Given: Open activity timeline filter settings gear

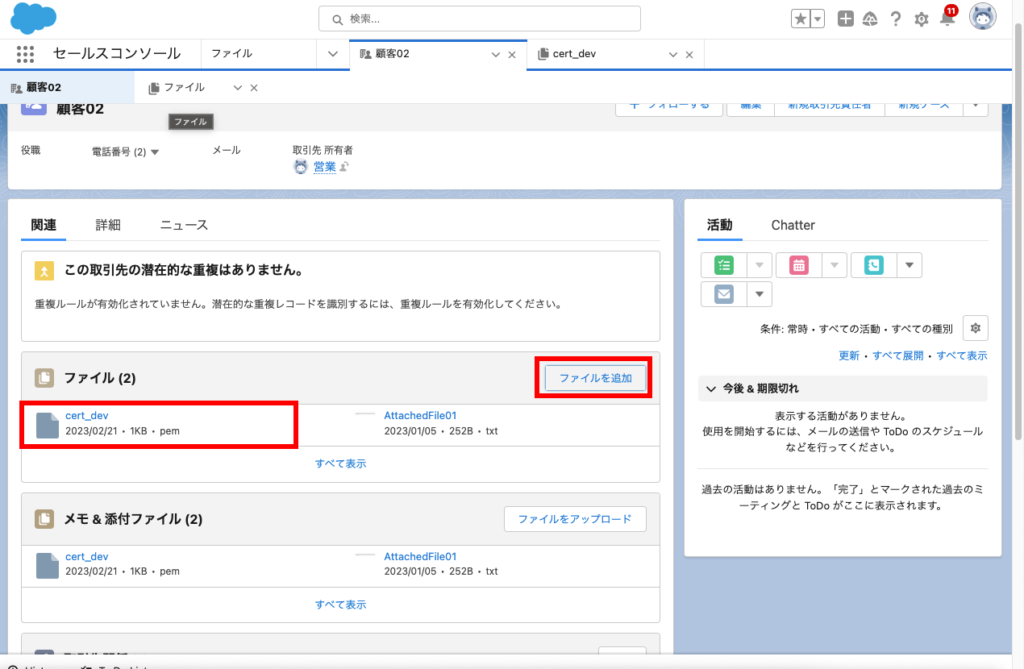Looking at the screenshot, I should (975, 328).
